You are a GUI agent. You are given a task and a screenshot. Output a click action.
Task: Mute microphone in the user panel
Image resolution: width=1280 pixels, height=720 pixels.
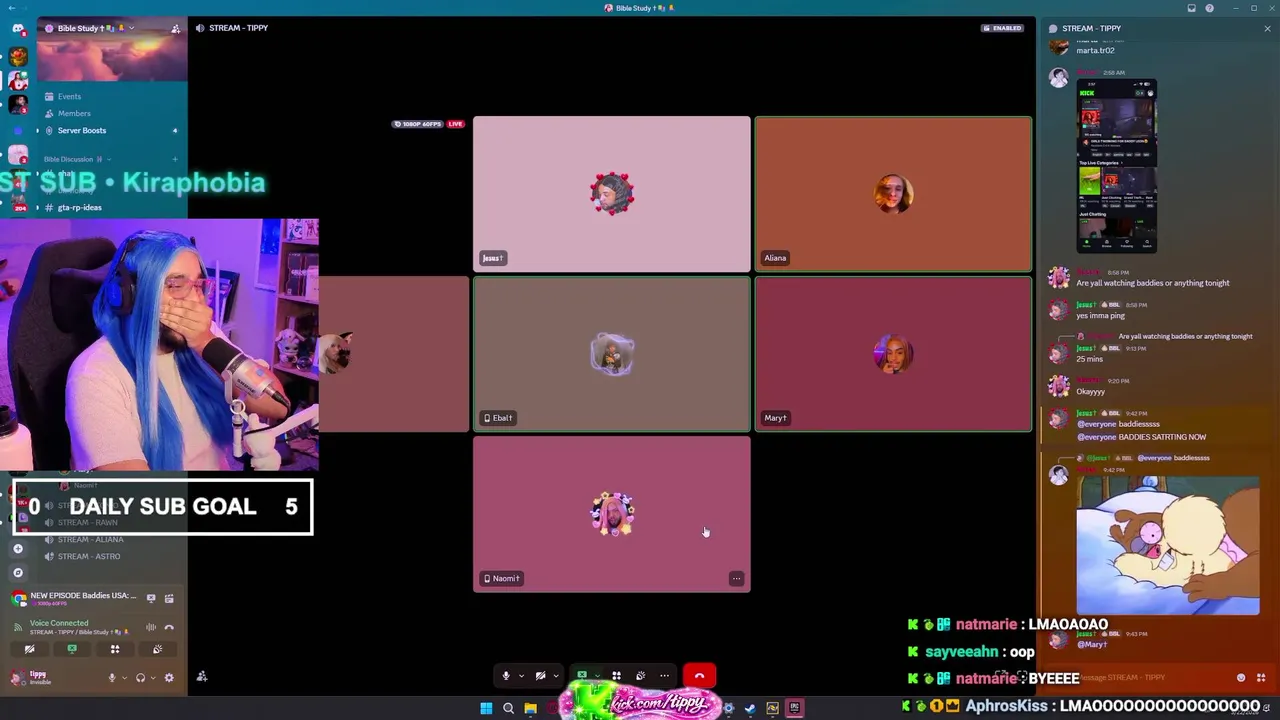[112, 677]
